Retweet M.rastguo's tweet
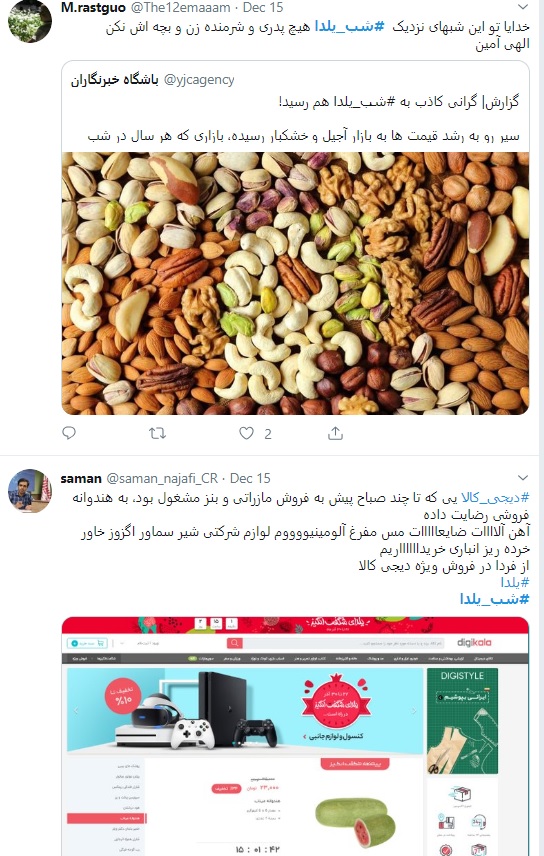The image size is (544, 856). point(157,433)
